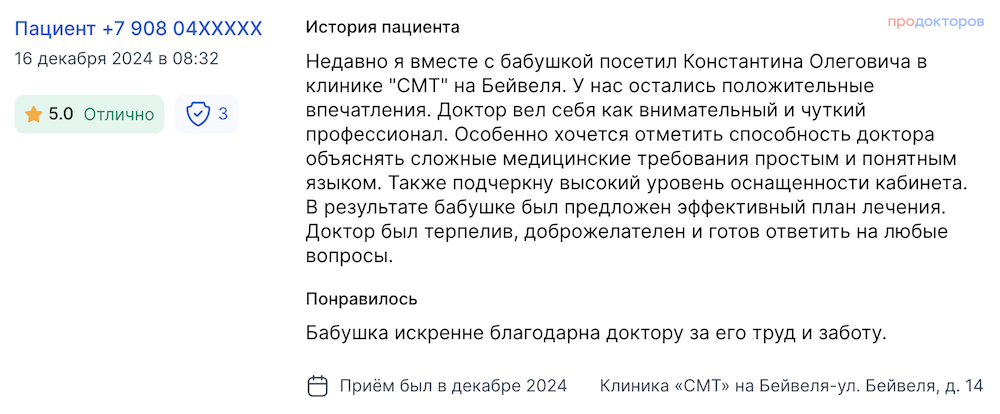1000x414 pixels.
Task: Select the История пациента heading
Action: (382, 27)
